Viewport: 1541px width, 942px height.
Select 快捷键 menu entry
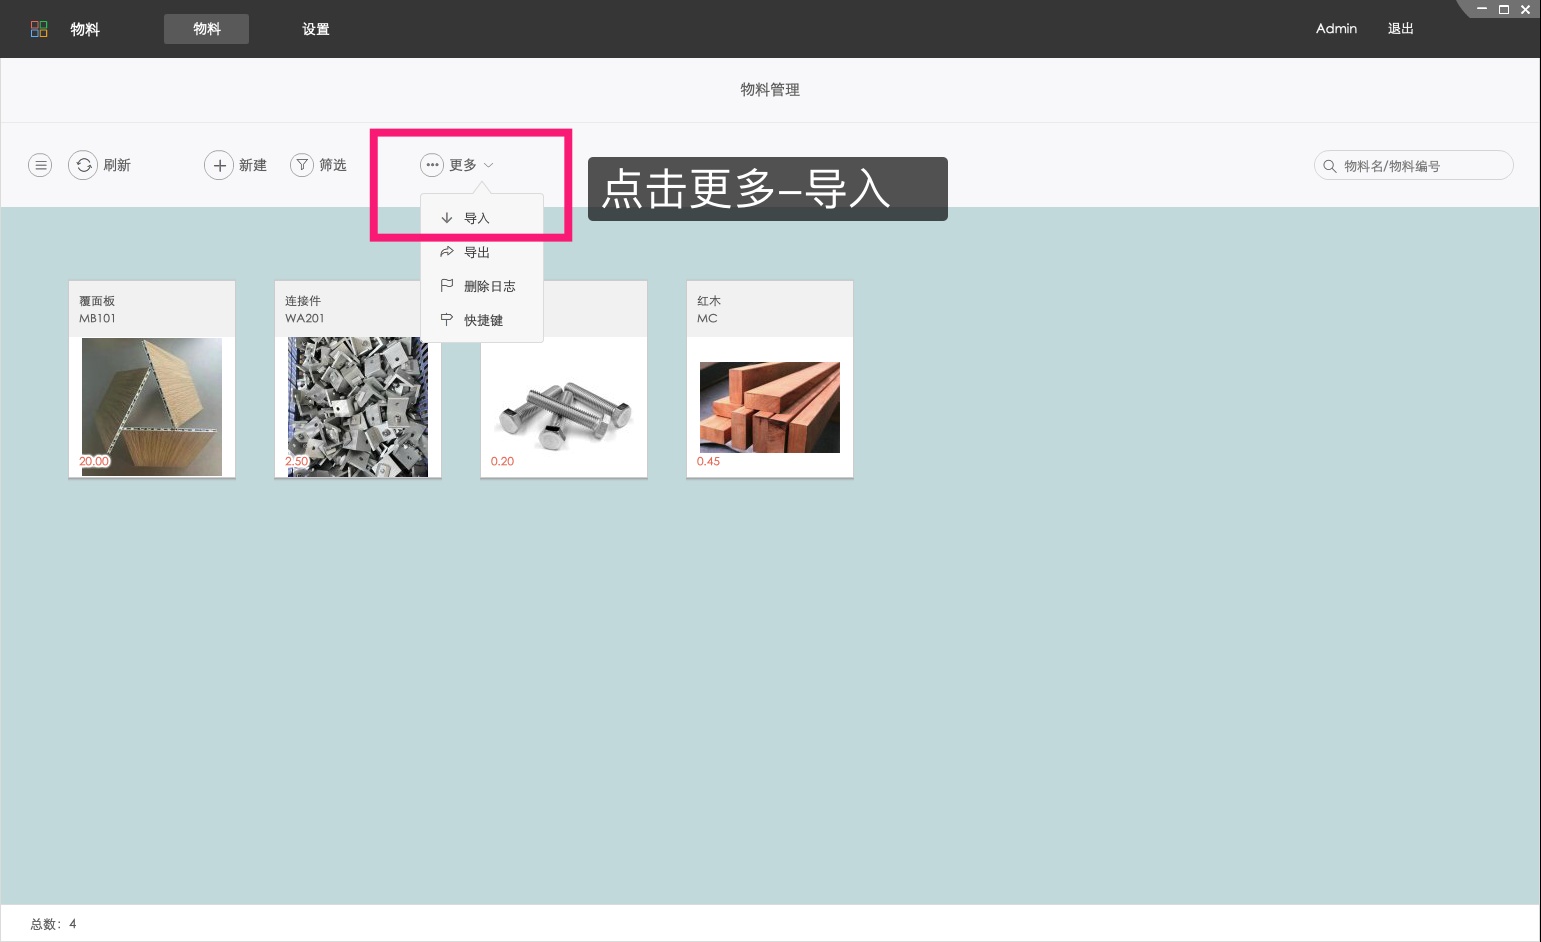[483, 320]
